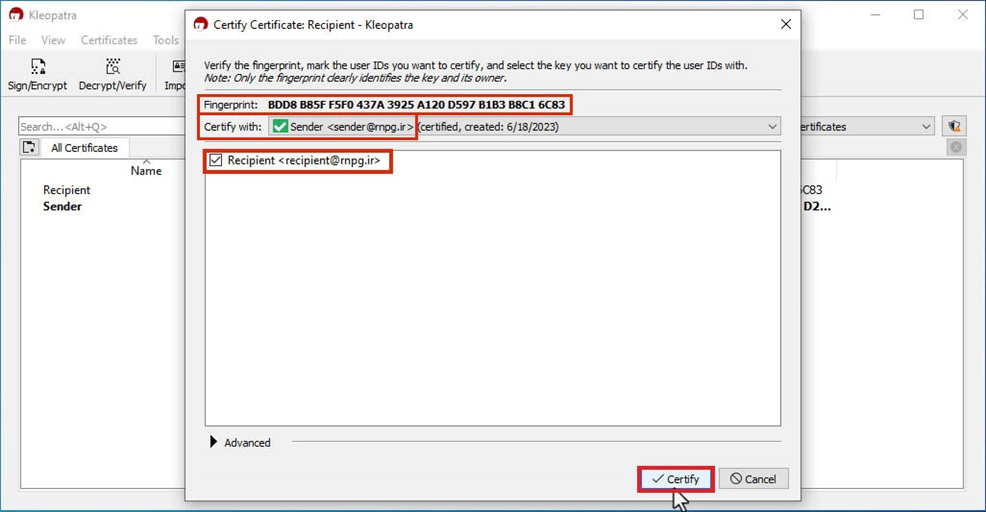Viewport: 986px width, 512px height.
Task: Minimize the Kleopatra main window
Action: tap(875, 14)
